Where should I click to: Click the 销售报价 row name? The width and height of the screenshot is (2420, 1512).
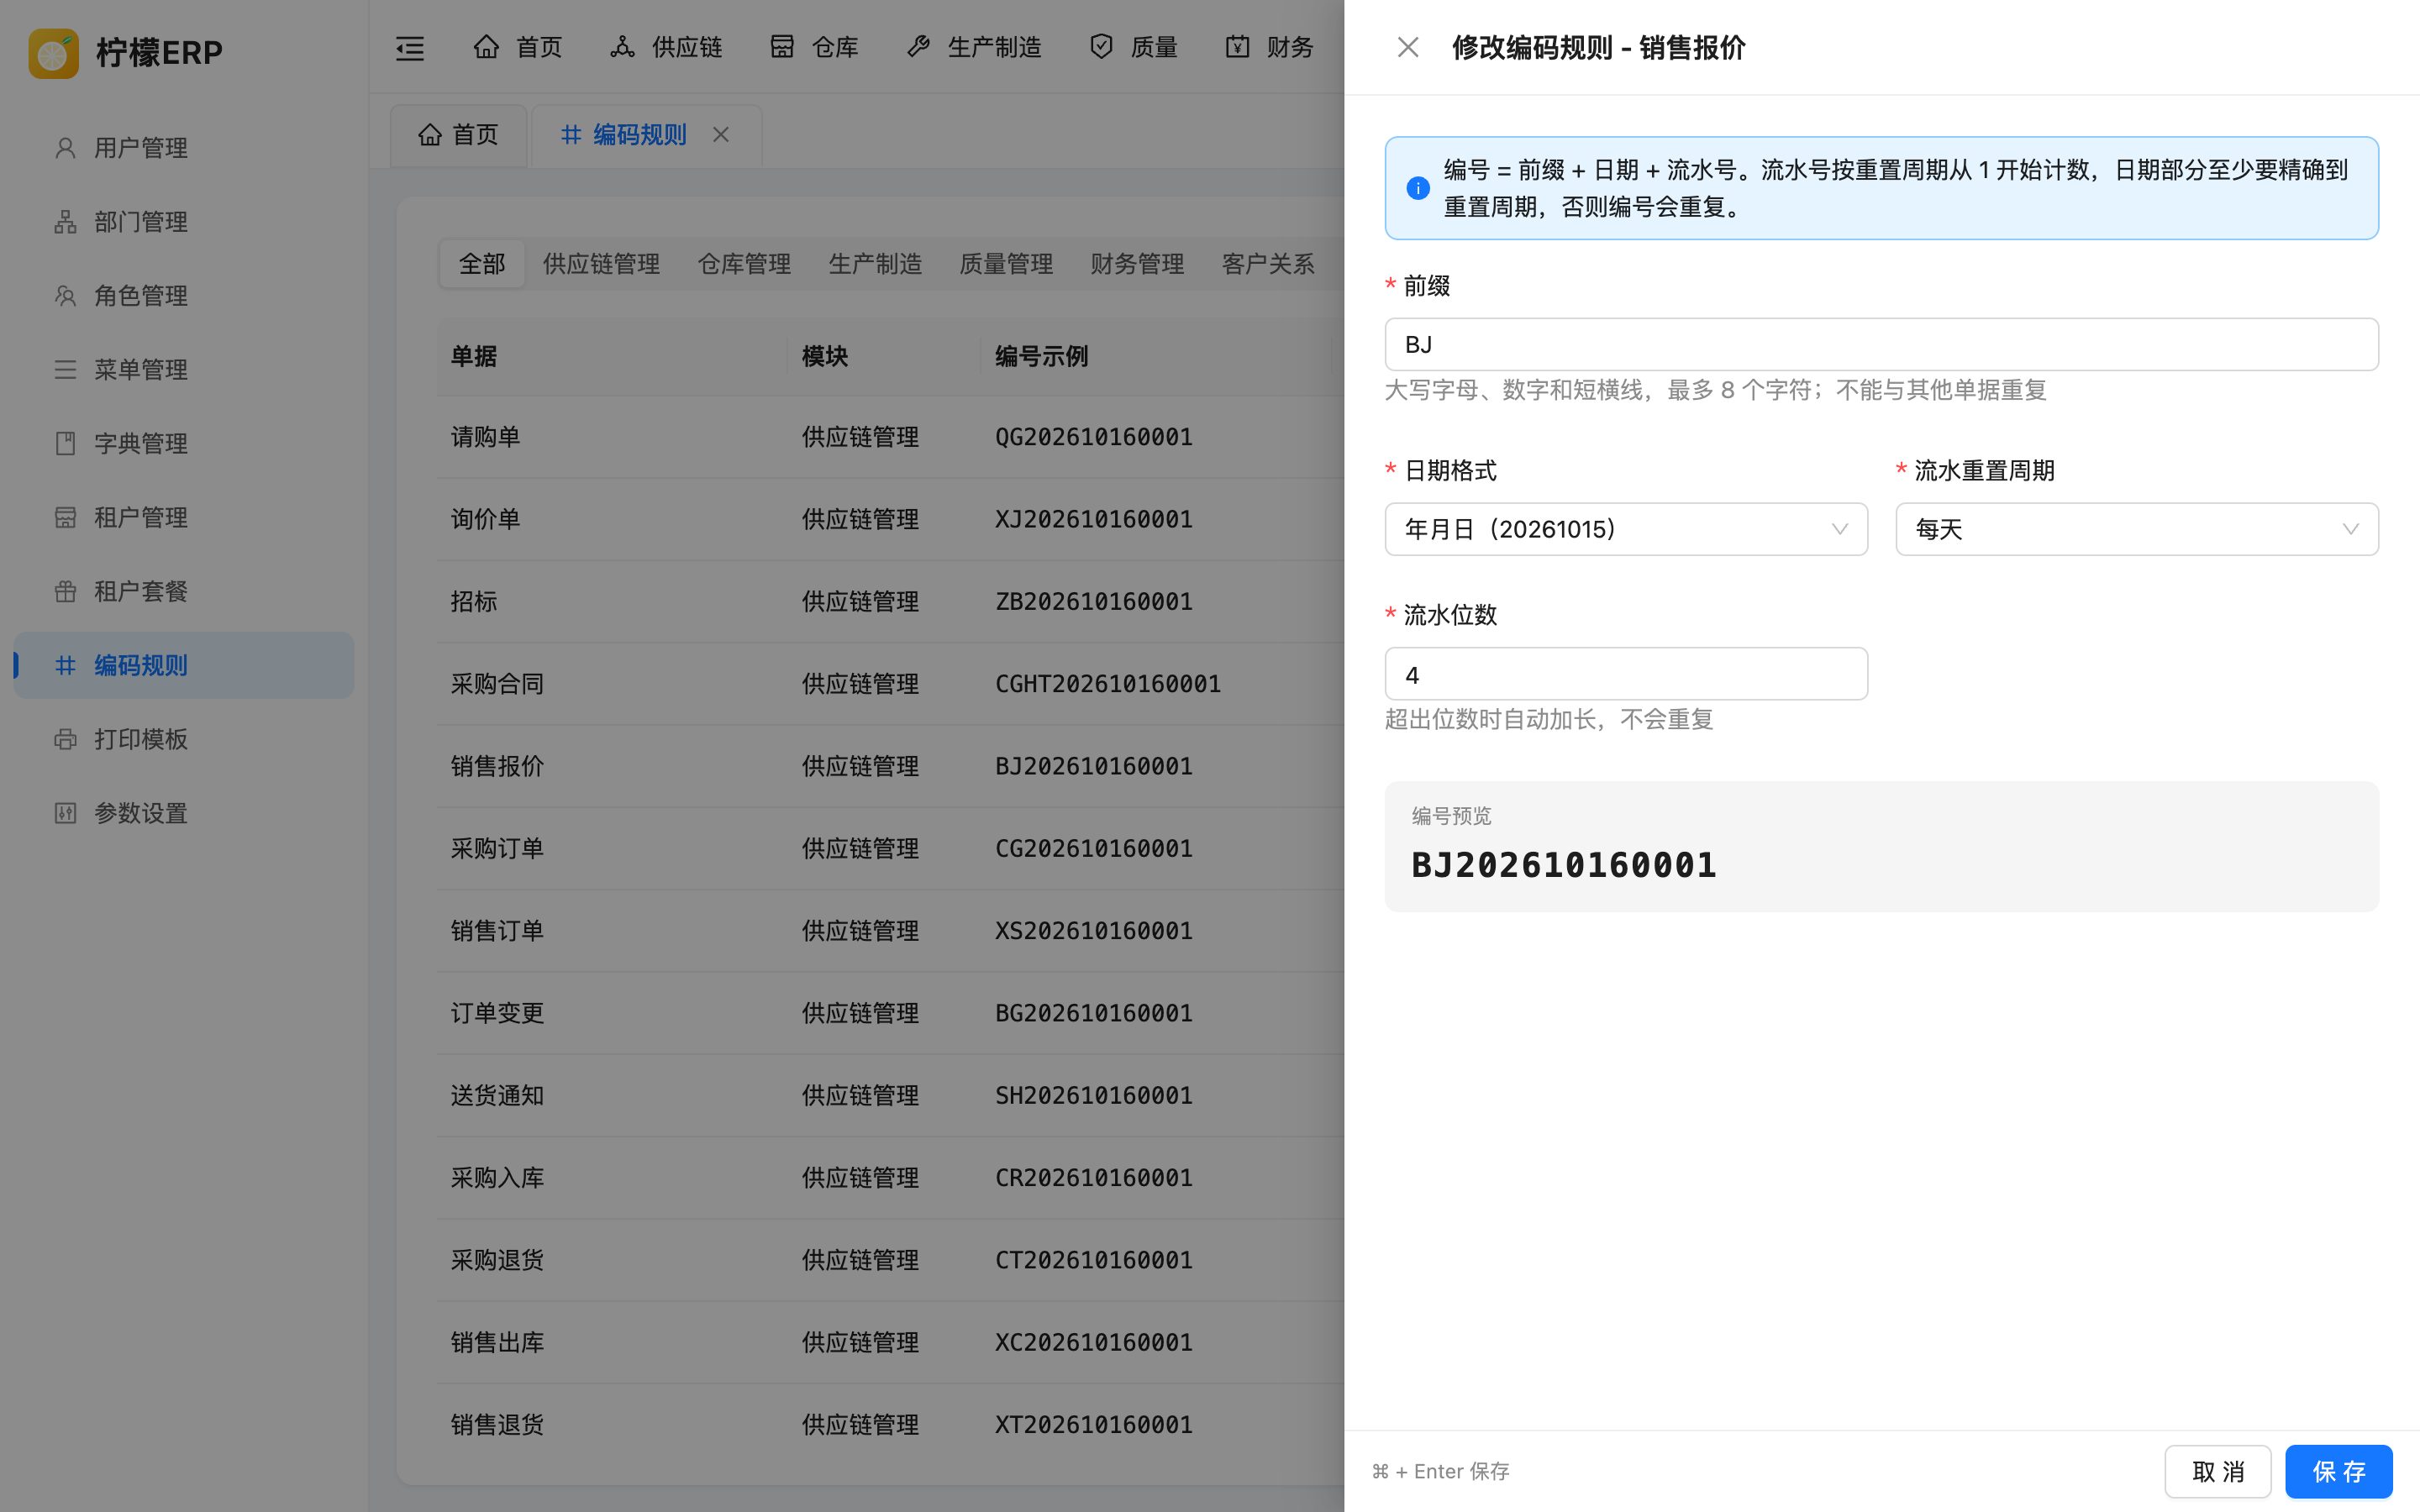click(497, 767)
